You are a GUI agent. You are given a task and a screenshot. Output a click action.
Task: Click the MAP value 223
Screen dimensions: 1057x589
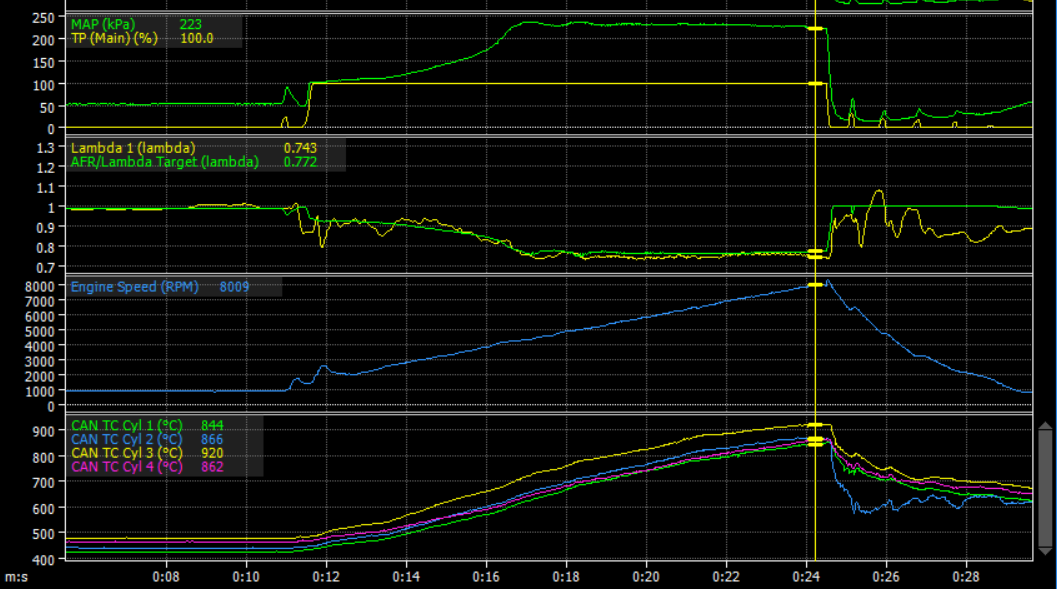[x=191, y=24]
